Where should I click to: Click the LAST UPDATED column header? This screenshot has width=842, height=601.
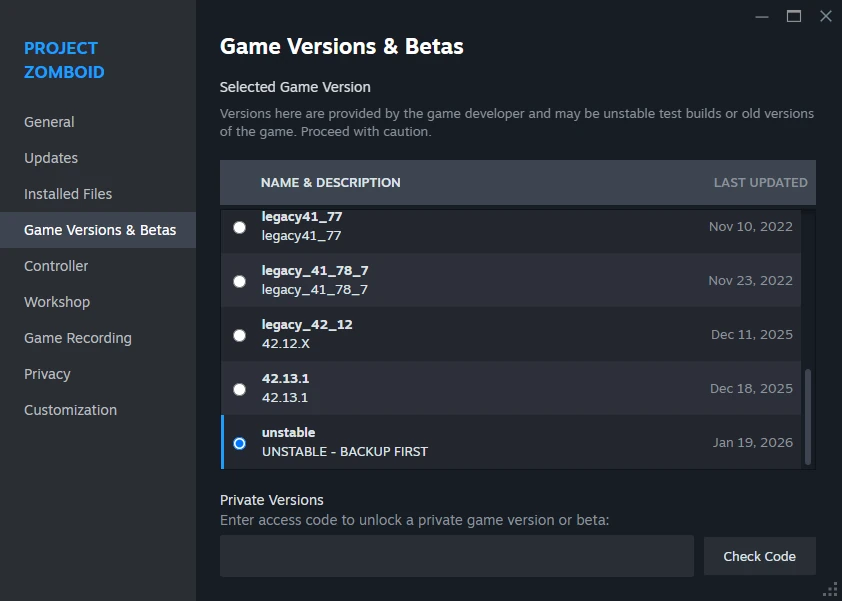point(760,183)
